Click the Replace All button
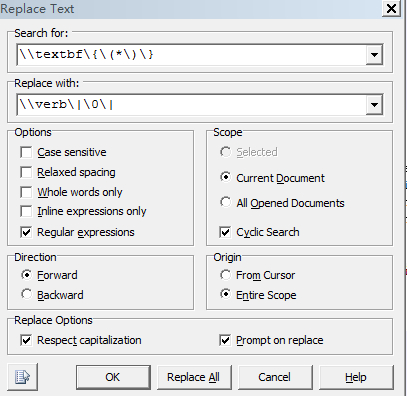 (x=194, y=377)
